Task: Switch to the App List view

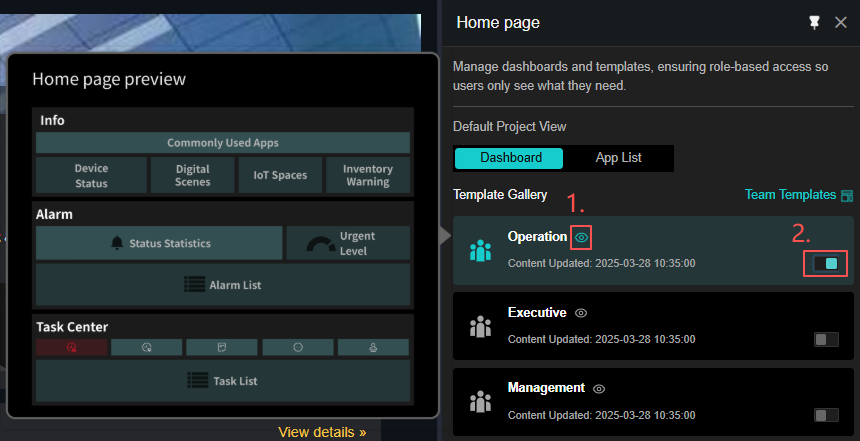Action: point(618,158)
